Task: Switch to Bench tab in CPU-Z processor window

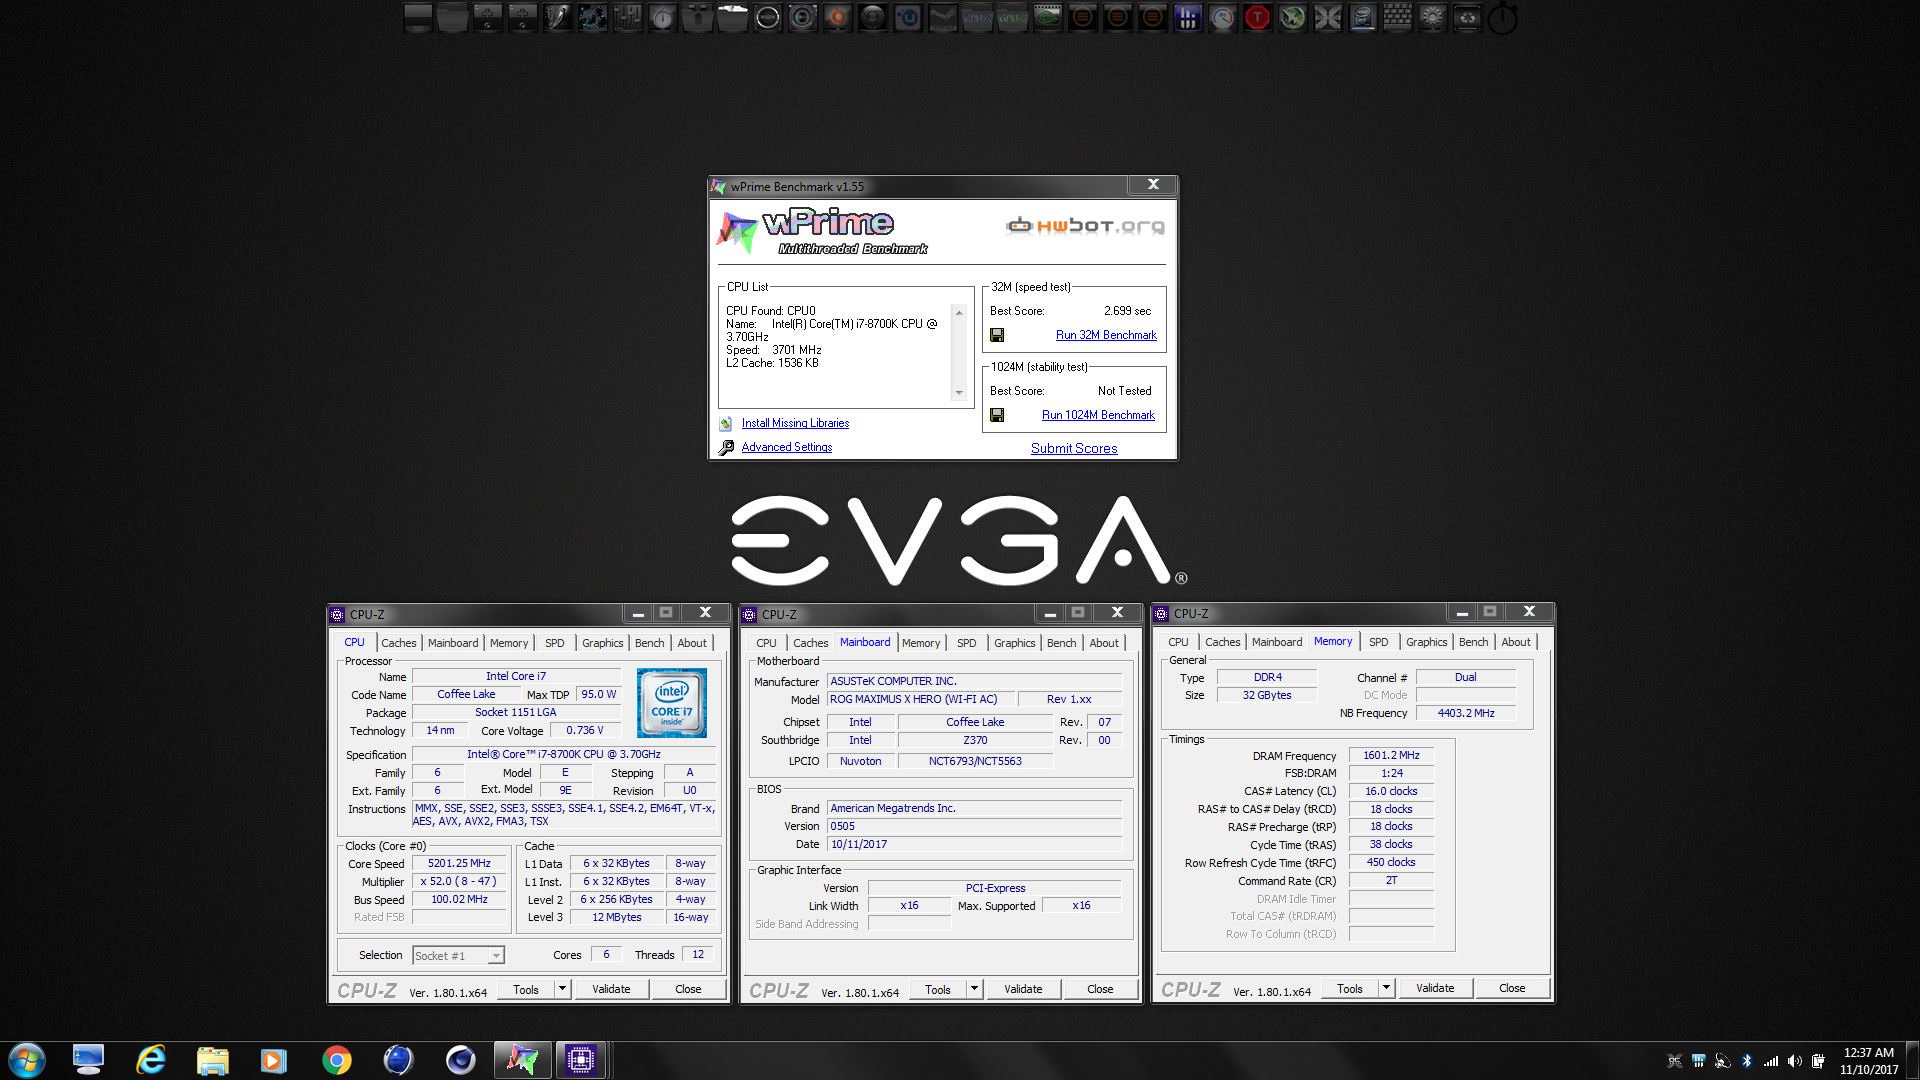Action: click(649, 643)
